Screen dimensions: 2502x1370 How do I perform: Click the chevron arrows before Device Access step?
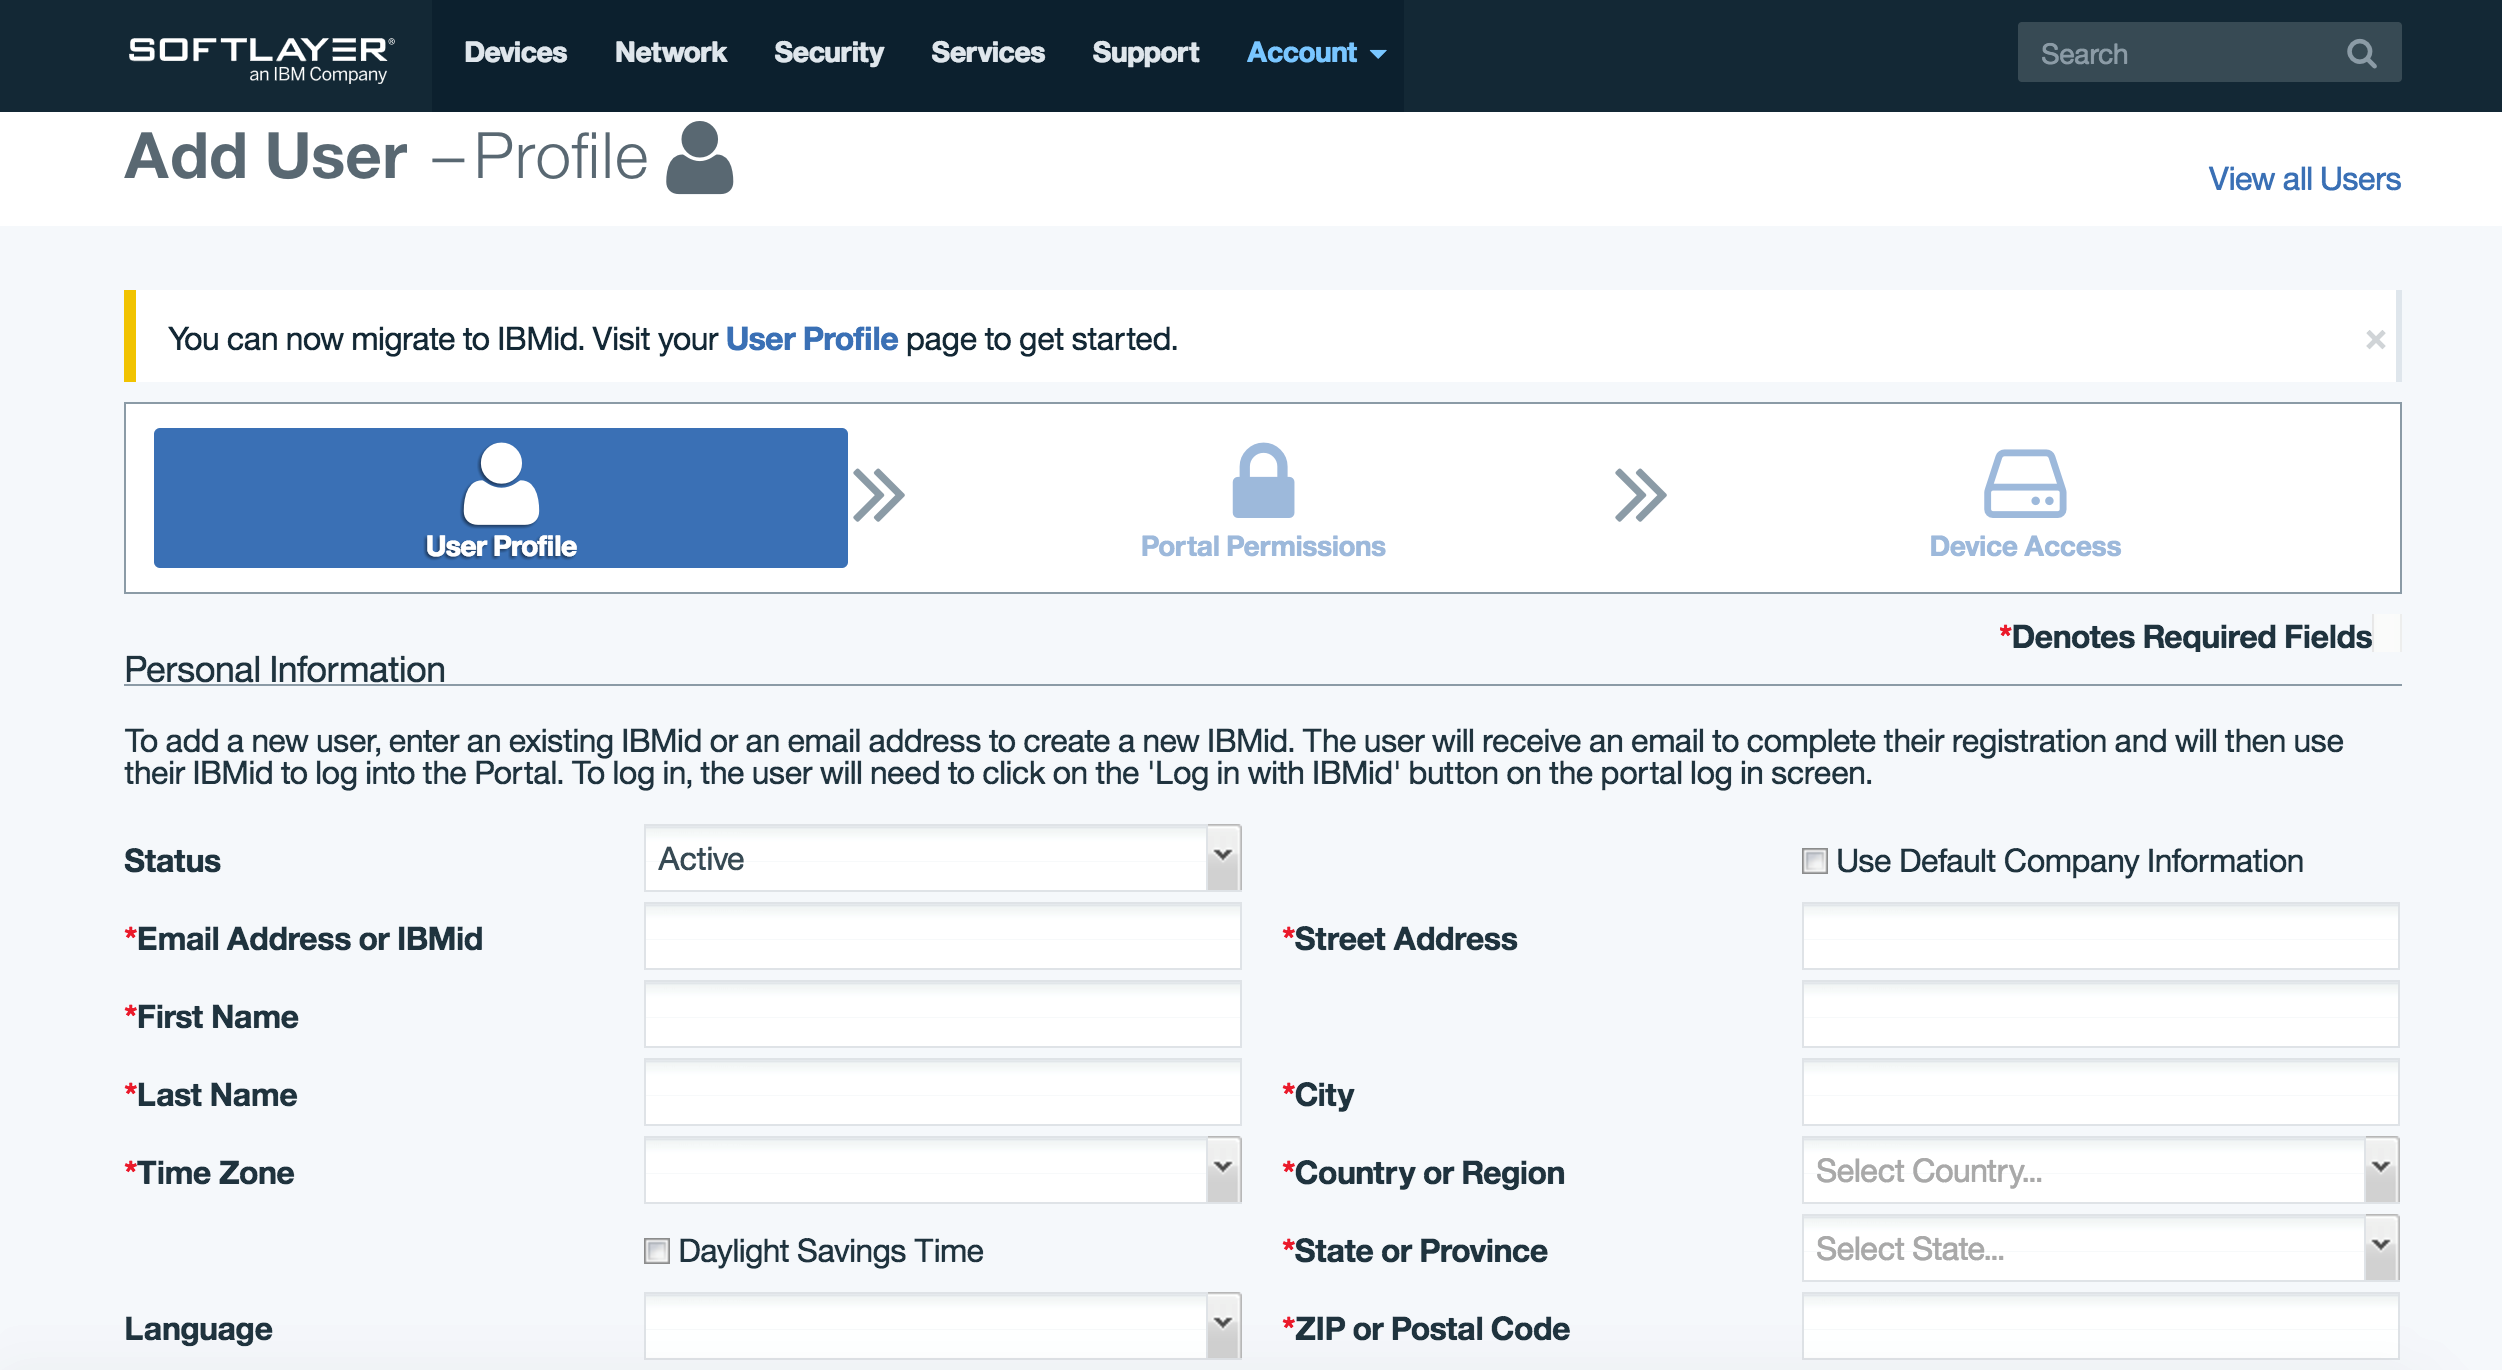point(1640,495)
